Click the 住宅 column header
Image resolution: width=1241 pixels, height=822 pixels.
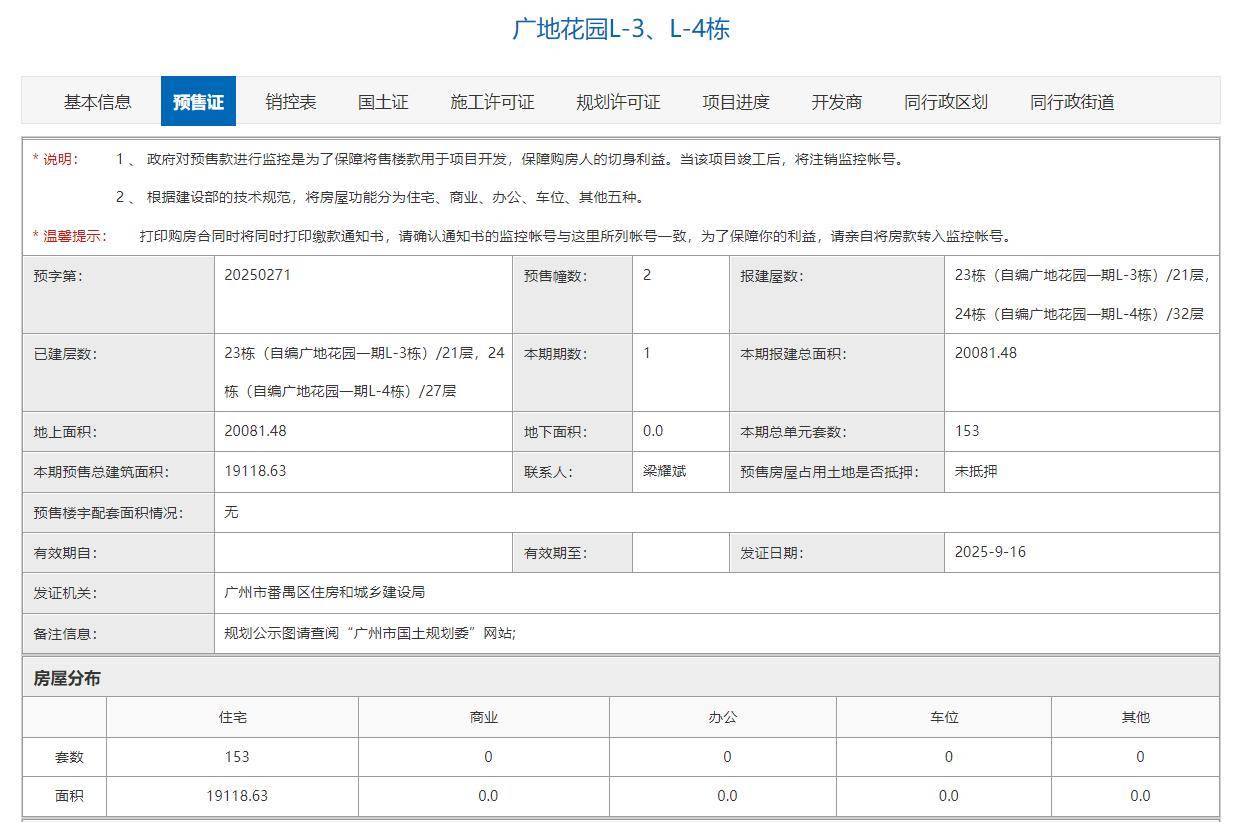(x=232, y=717)
